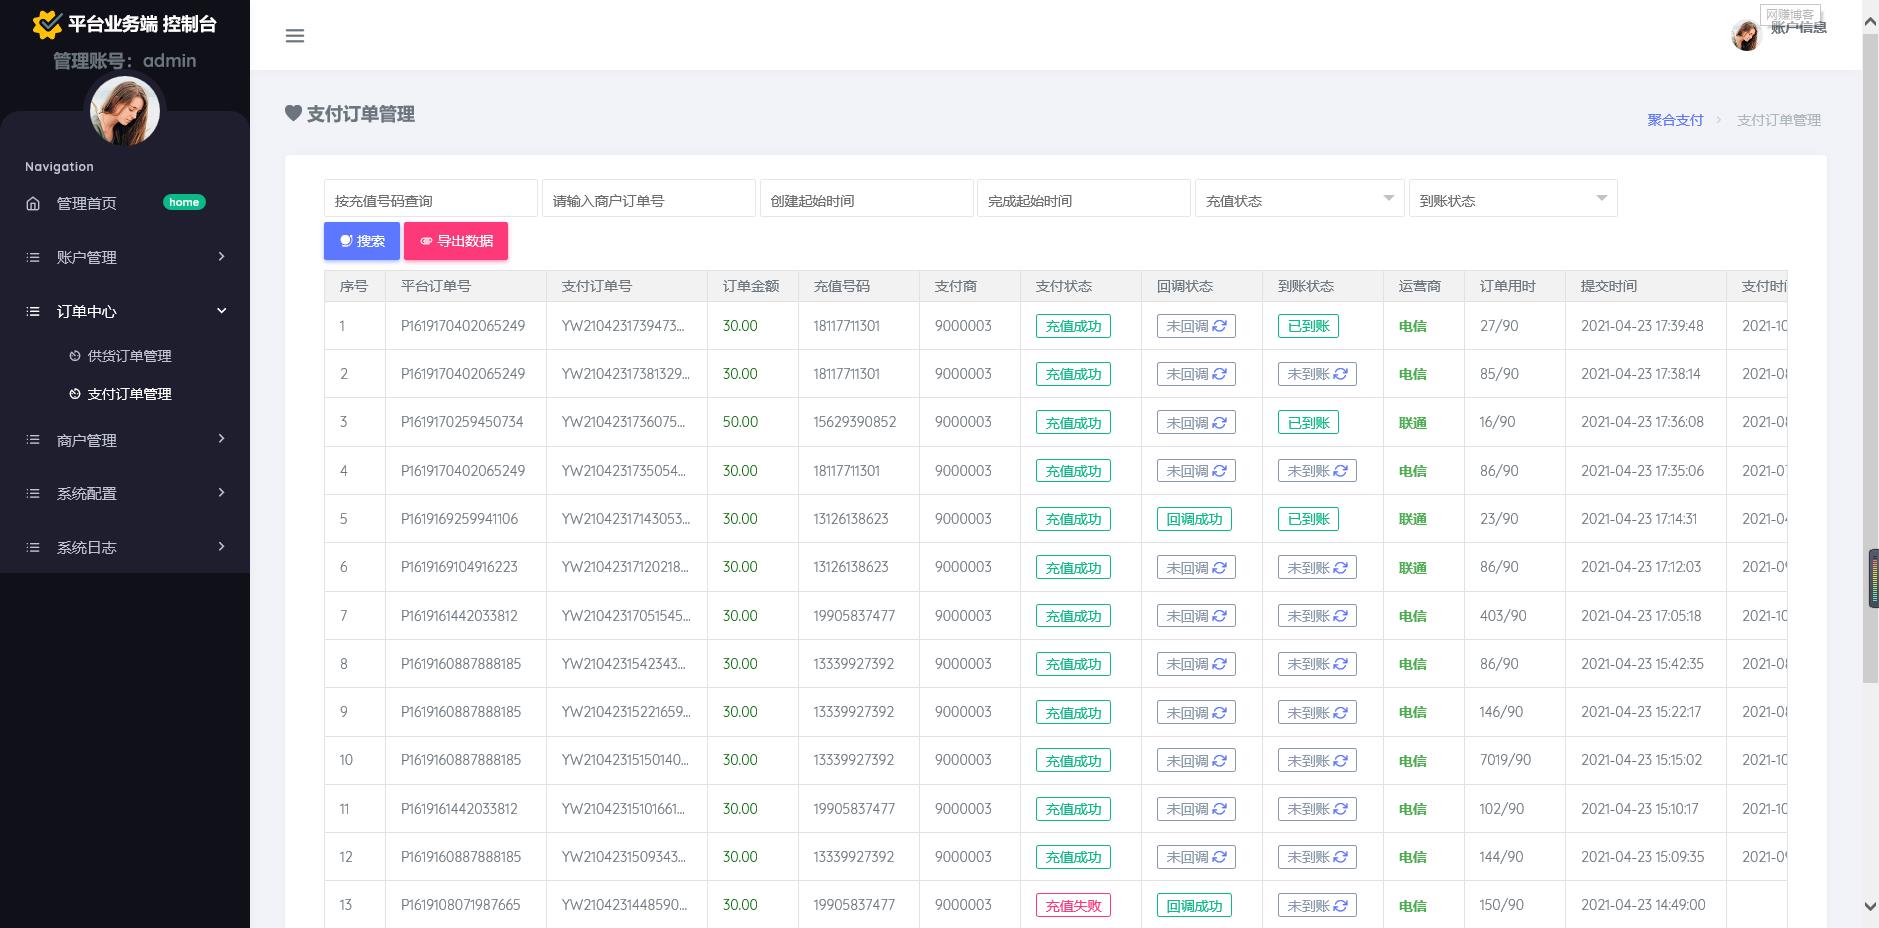Screen dimensions: 1879x928
Task: Click refresh icon in row 8 未回调
Action: [x=1220, y=664]
